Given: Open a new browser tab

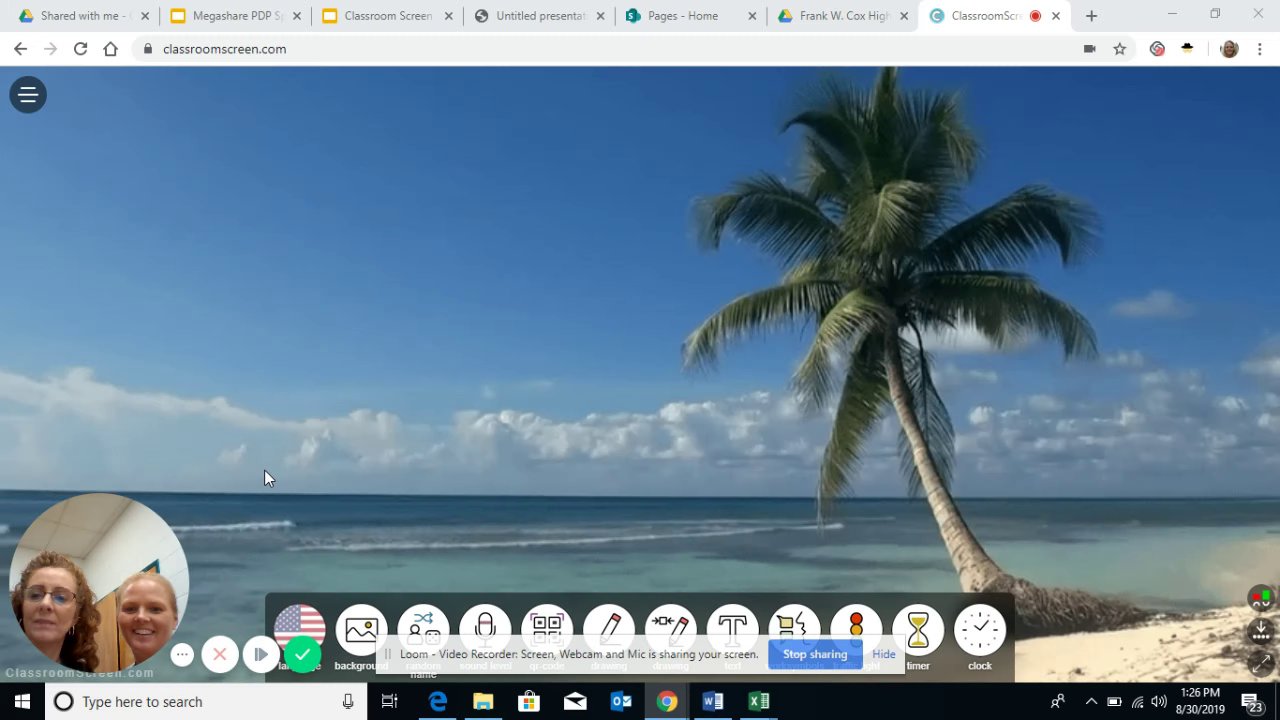Looking at the screenshot, I should 1091,16.
